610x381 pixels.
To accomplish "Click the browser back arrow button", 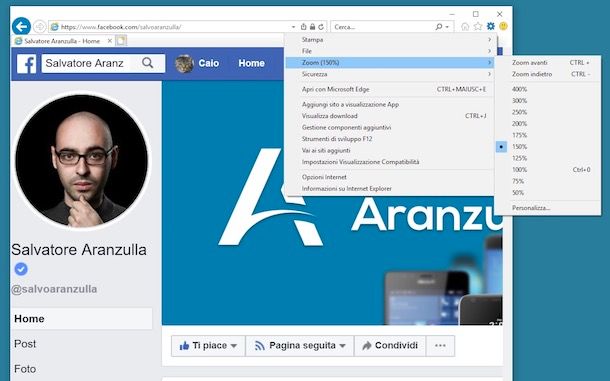I will [x=21, y=26].
